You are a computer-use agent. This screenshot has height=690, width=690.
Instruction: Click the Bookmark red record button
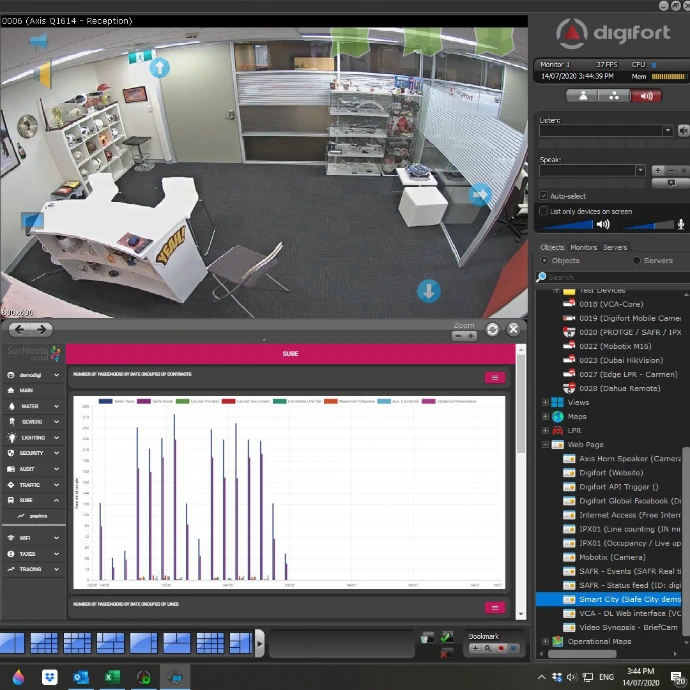coord(500,649)
